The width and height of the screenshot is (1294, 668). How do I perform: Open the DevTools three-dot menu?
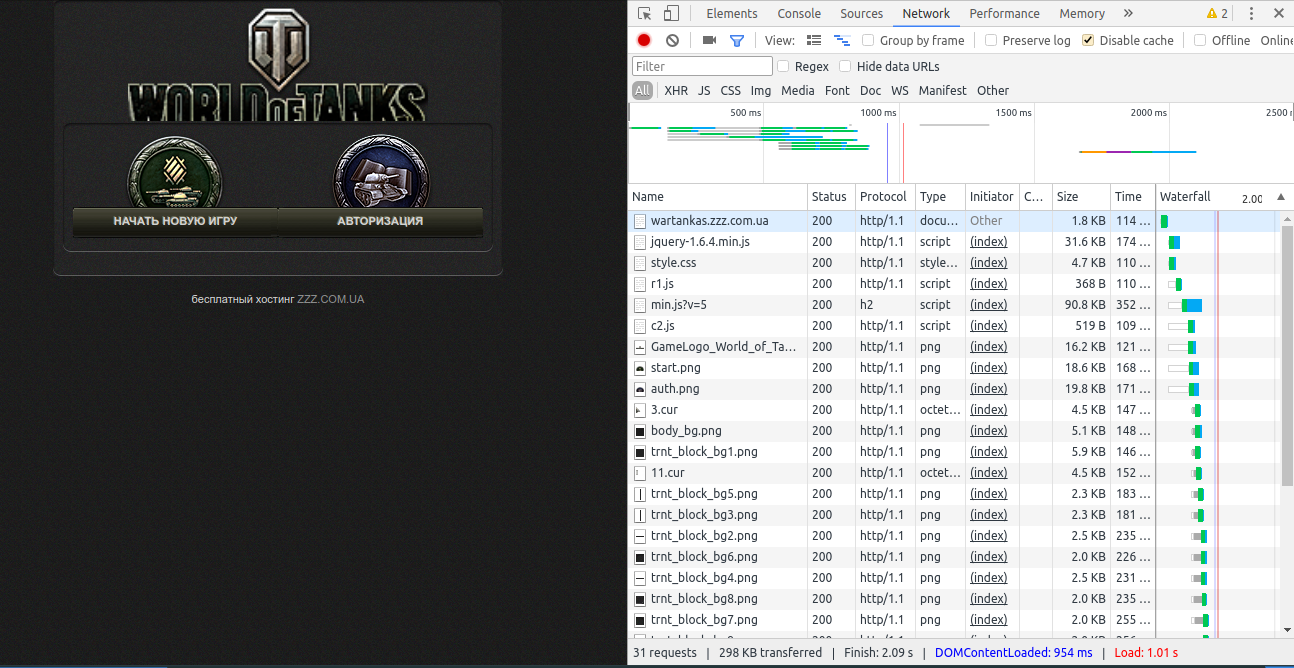(1251, 13)
